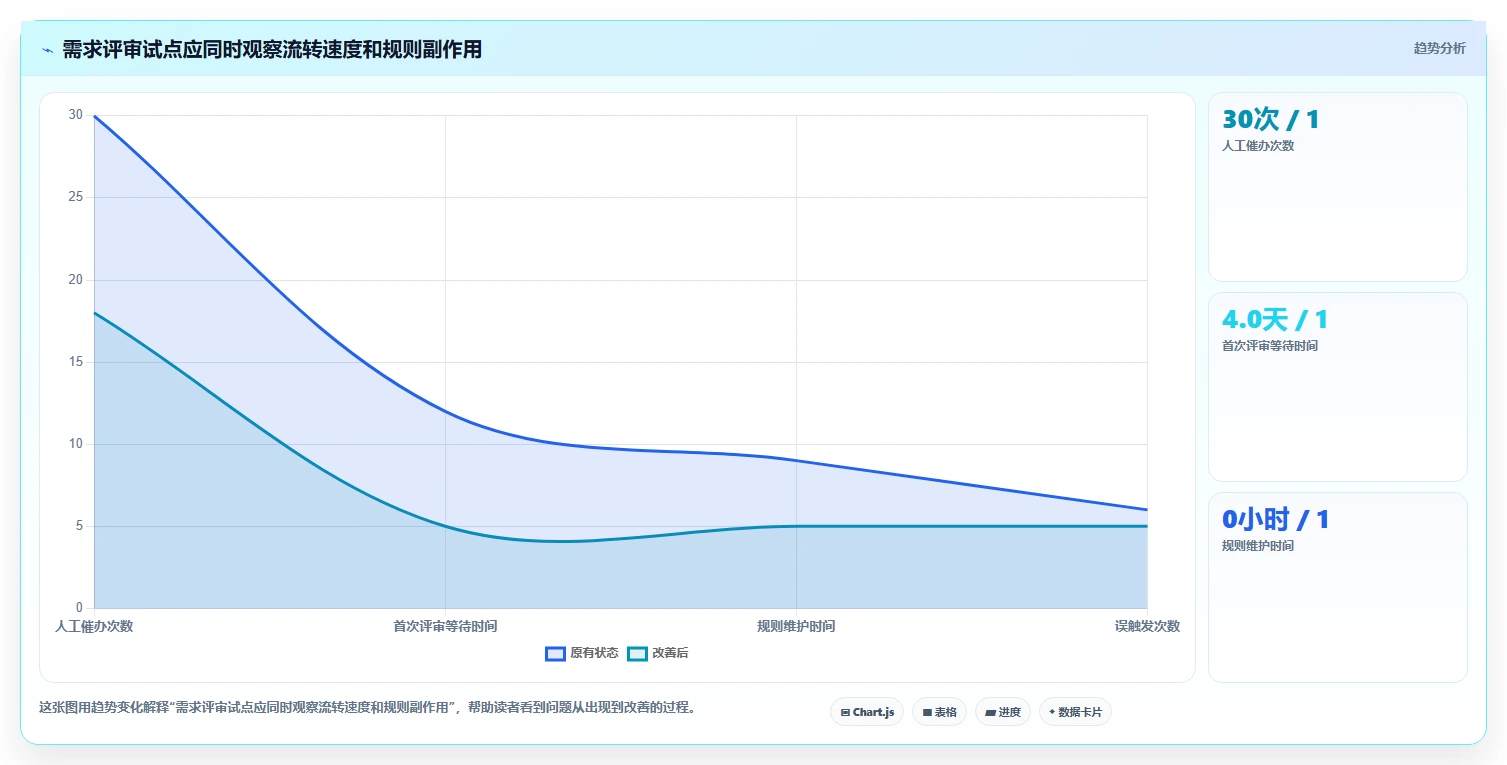Viewport: 1507px width, 765px height.
Task: Click the y-axis value 25
Action: coord(76,197)
